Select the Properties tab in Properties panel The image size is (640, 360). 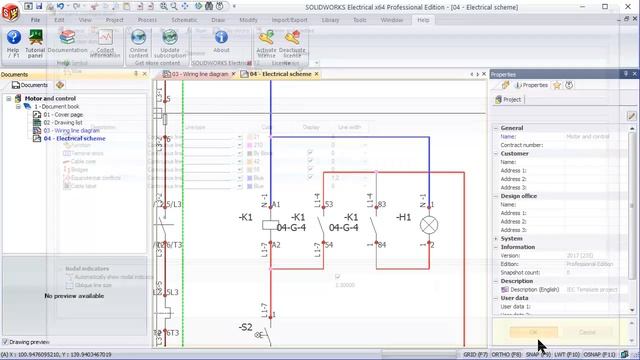531,85
